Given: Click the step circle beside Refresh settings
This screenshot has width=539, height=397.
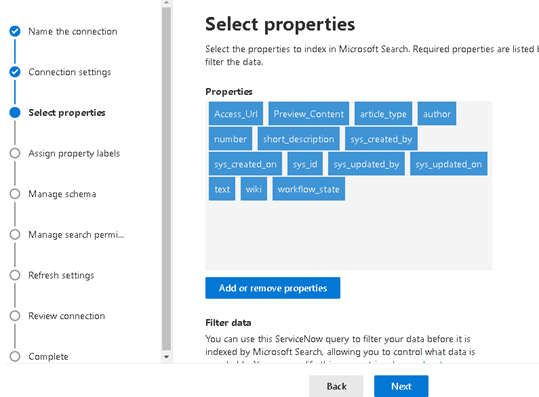Looking at the screenshot, I should pos(15,275).
